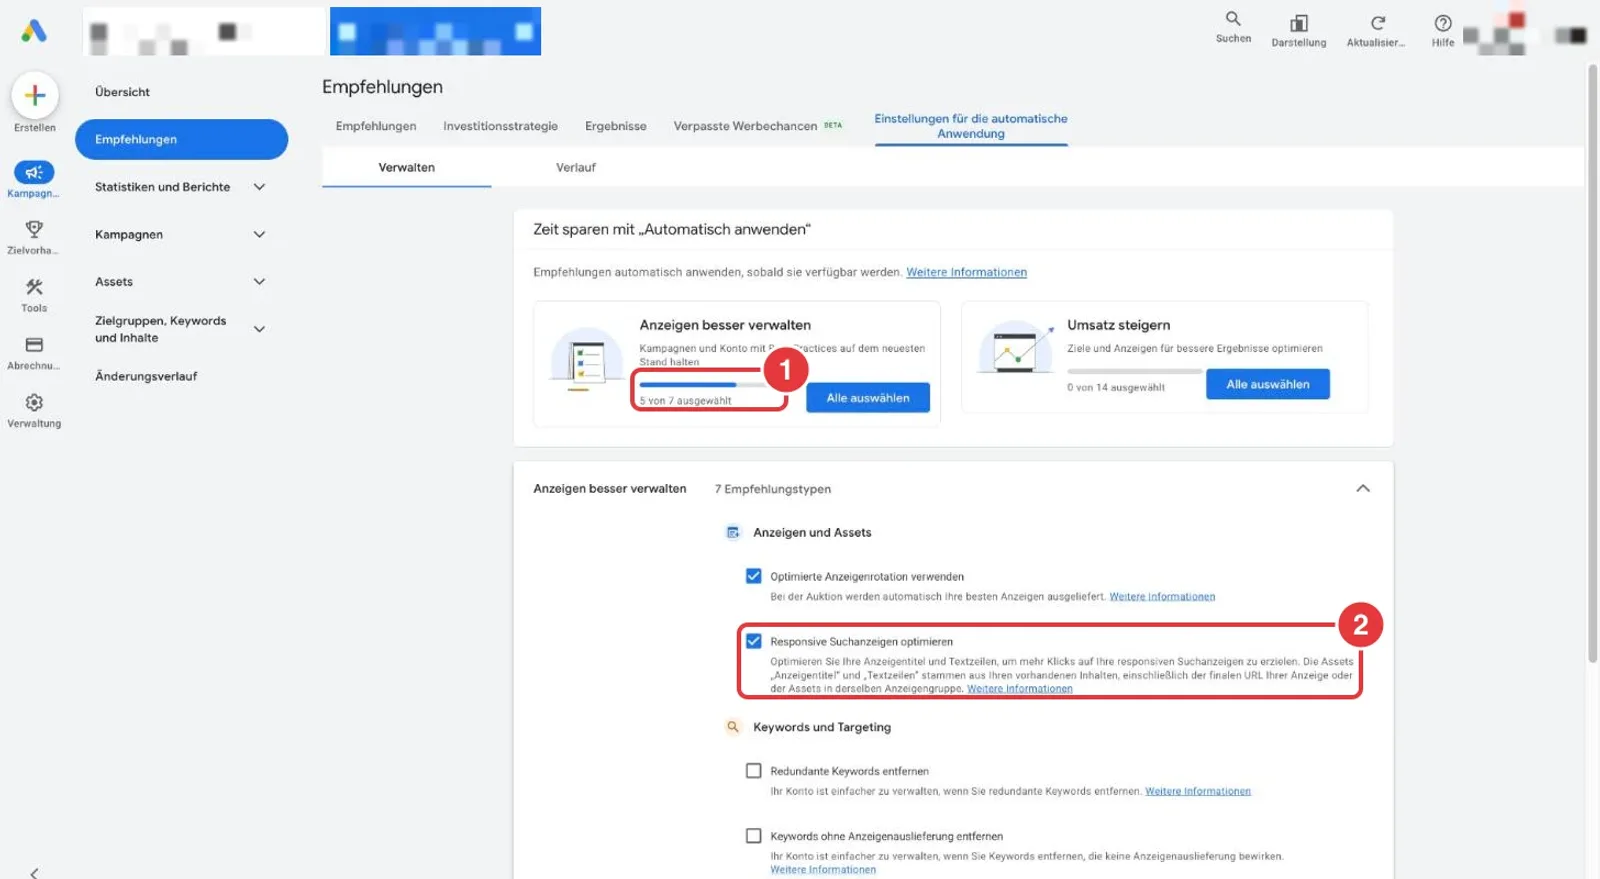Uncheck Responsive Suchanzeigen optimieren
The image size is (1600, 879).
point(754,641)
